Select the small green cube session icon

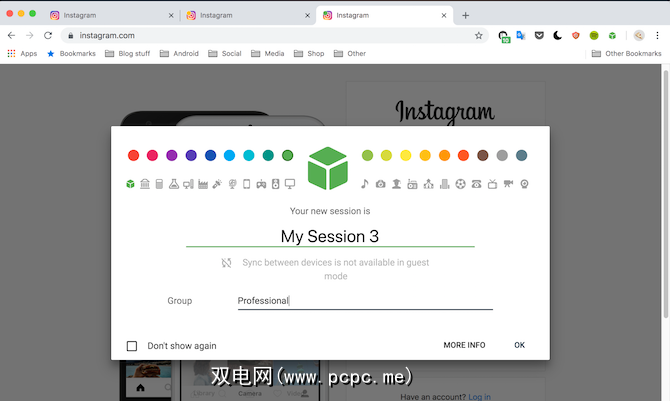tap(130, 184)
